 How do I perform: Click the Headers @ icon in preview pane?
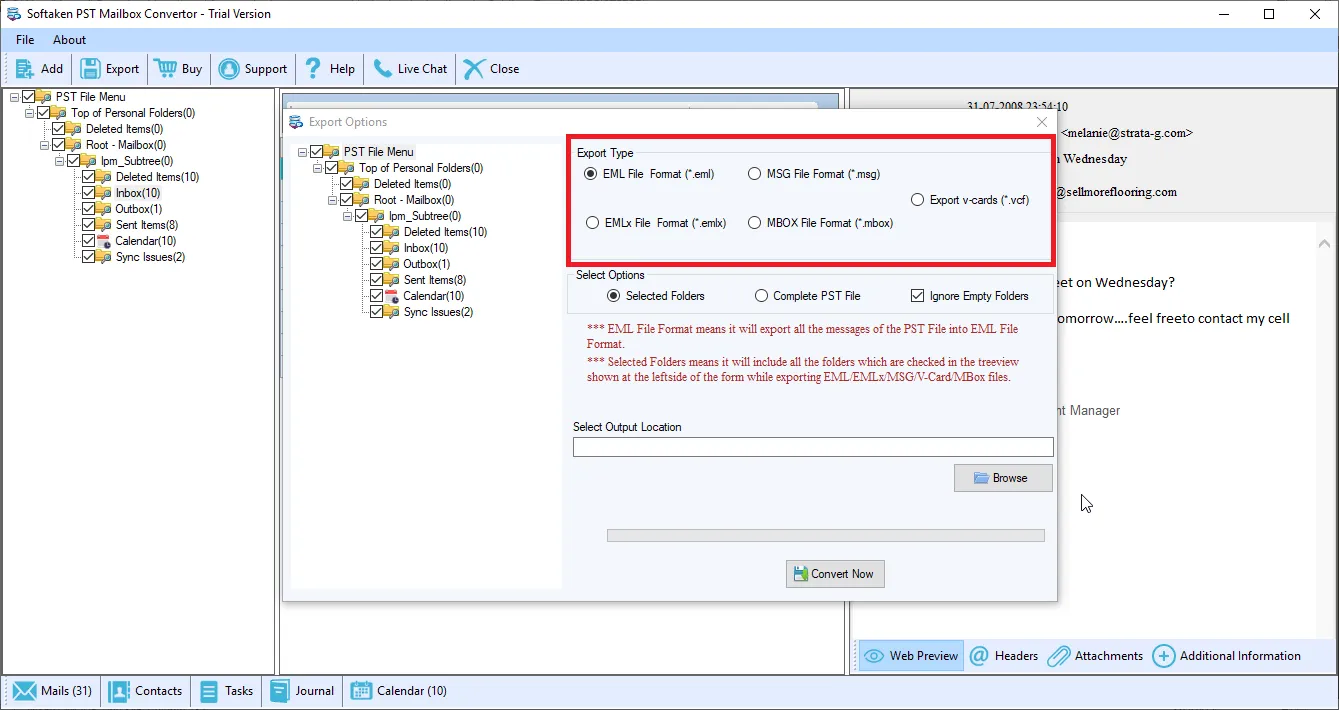click(x=979, y=656)
